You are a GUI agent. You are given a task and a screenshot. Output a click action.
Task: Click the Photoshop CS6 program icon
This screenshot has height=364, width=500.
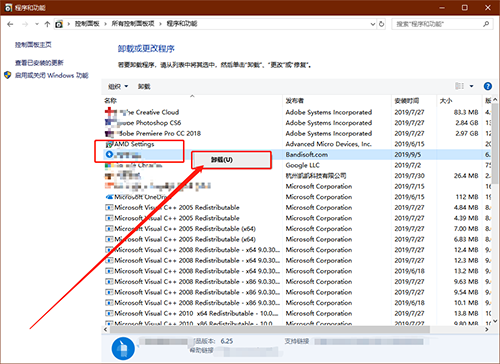click(x=109, y=123)
